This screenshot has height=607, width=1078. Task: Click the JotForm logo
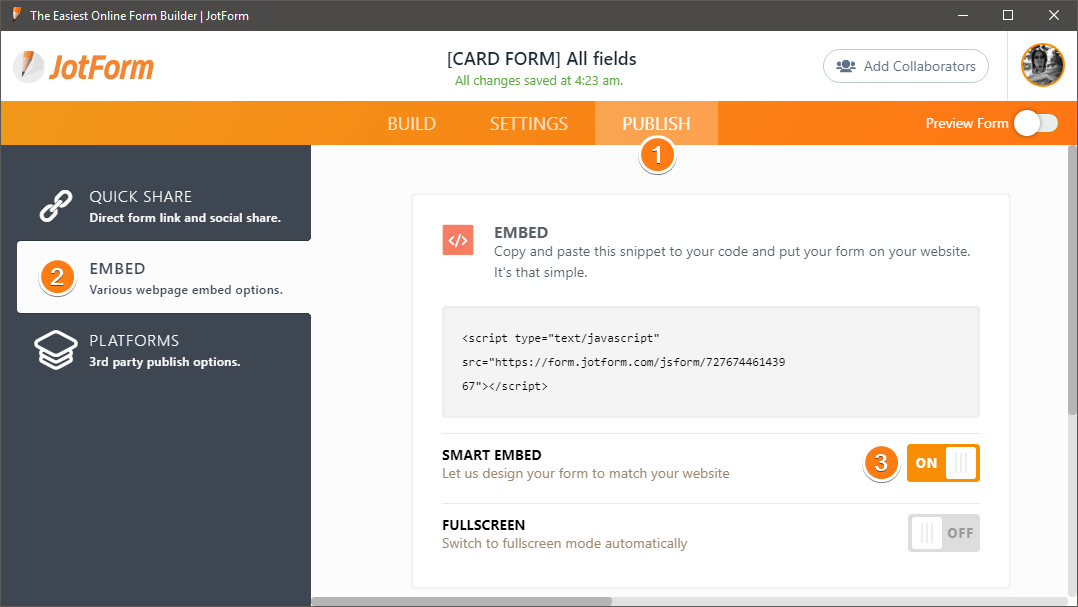tap(84, 67)
